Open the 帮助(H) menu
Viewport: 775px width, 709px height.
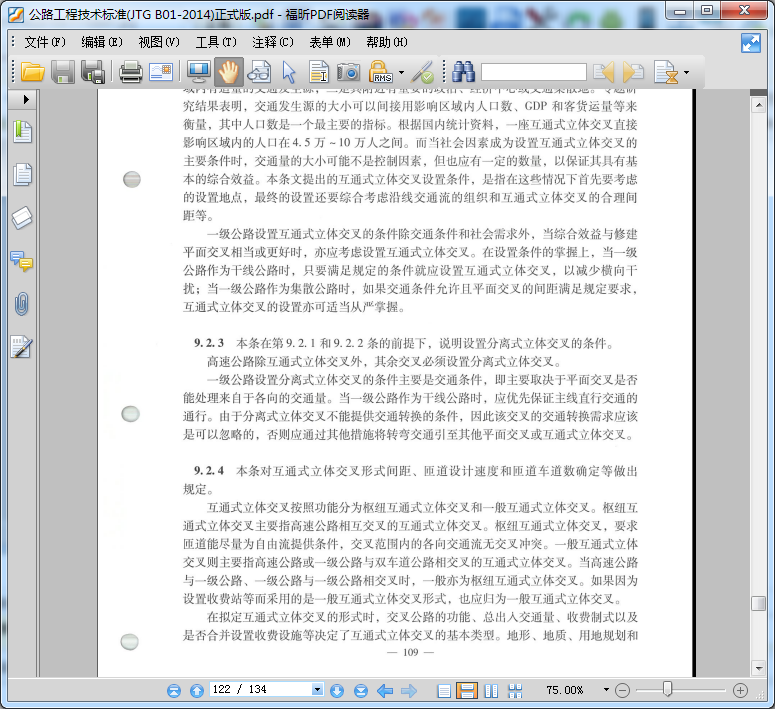coord(387,43)
